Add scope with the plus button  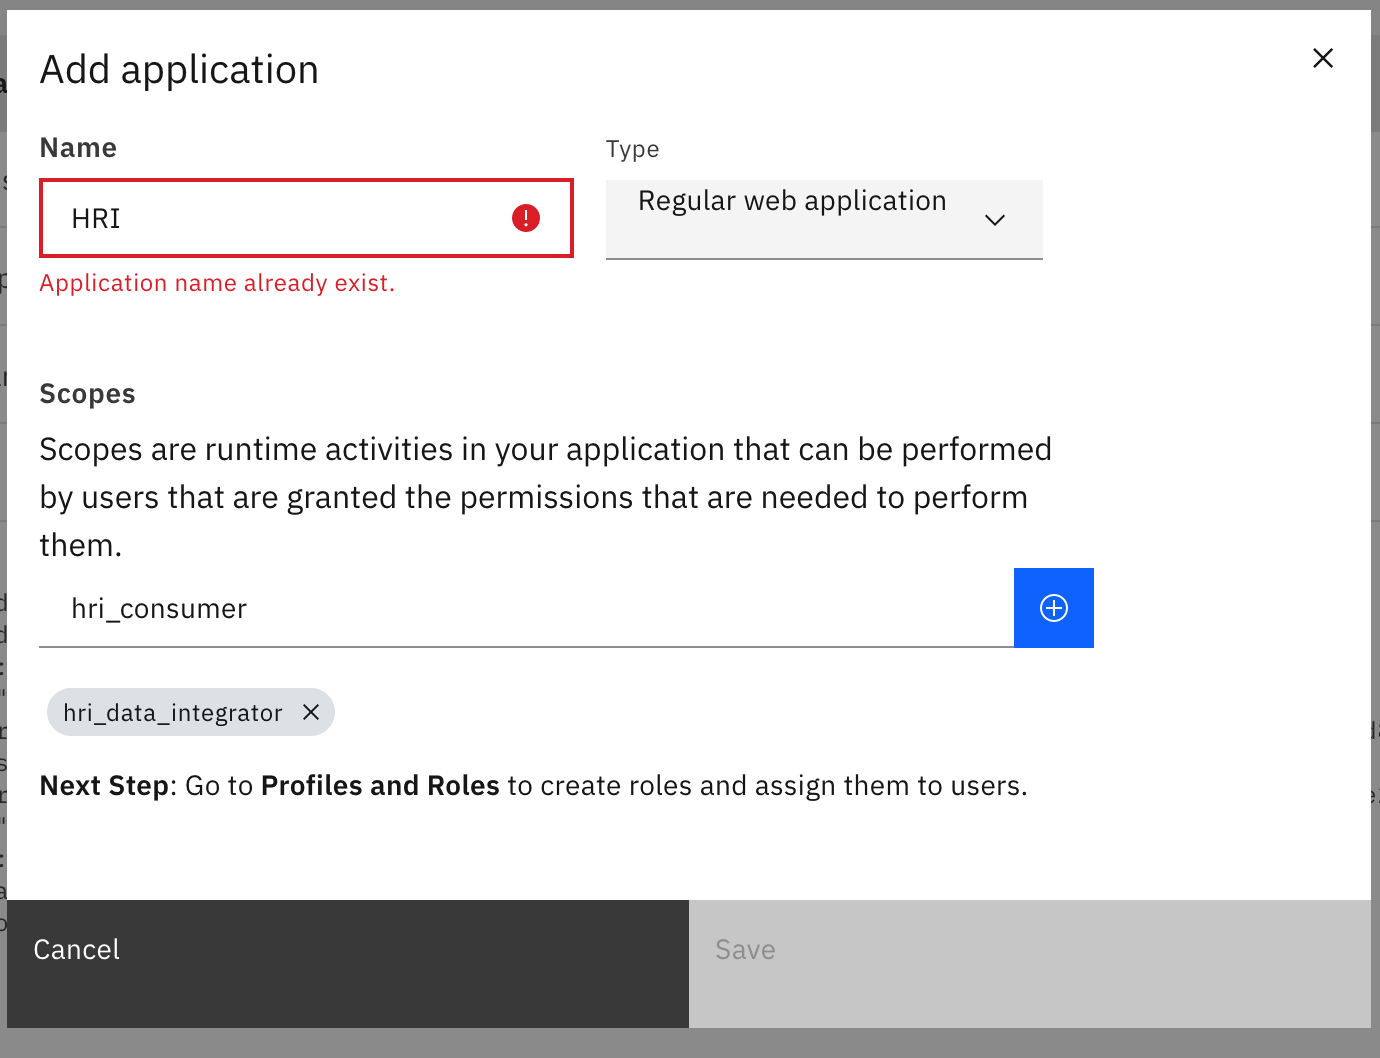(x=1054, y=608)
